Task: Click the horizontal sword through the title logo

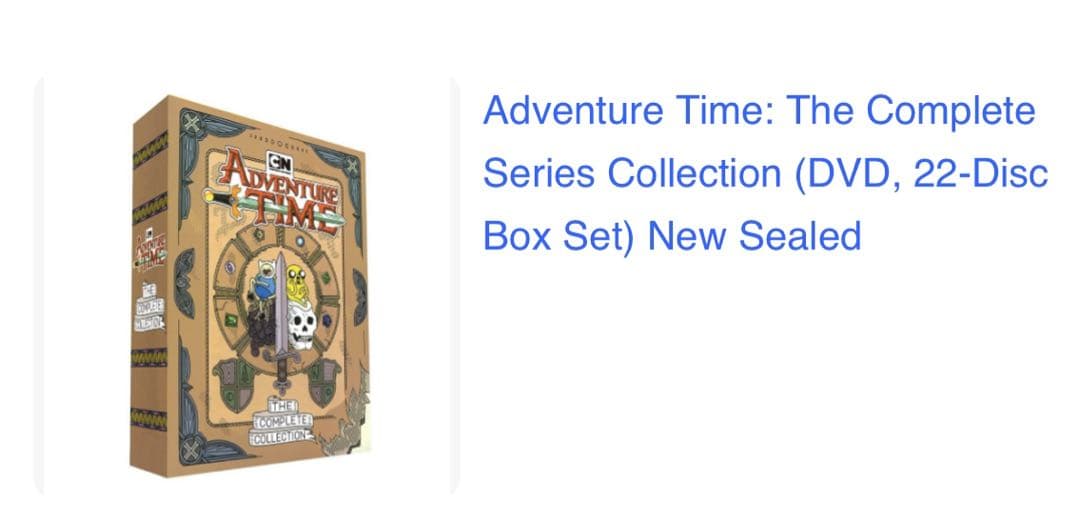Action: click(x=274, y=205)
